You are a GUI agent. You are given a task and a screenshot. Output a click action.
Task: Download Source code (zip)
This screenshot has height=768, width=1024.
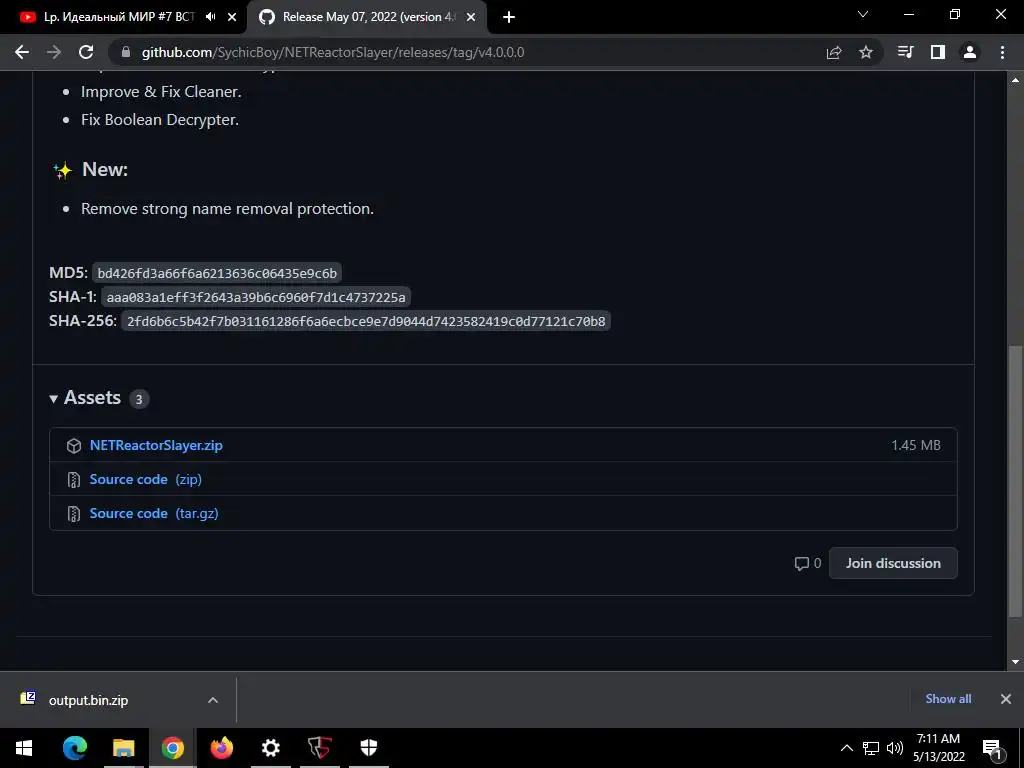[146, 479]
